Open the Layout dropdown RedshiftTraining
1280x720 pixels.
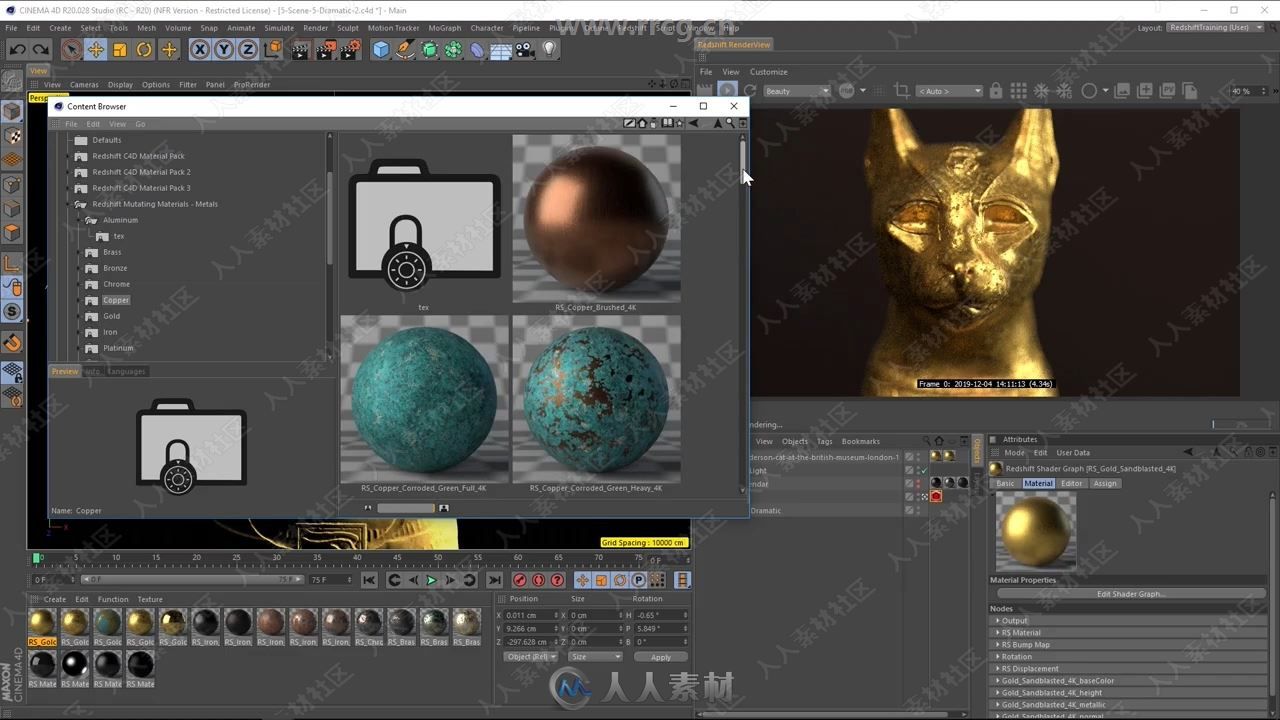coord(1215,27)
